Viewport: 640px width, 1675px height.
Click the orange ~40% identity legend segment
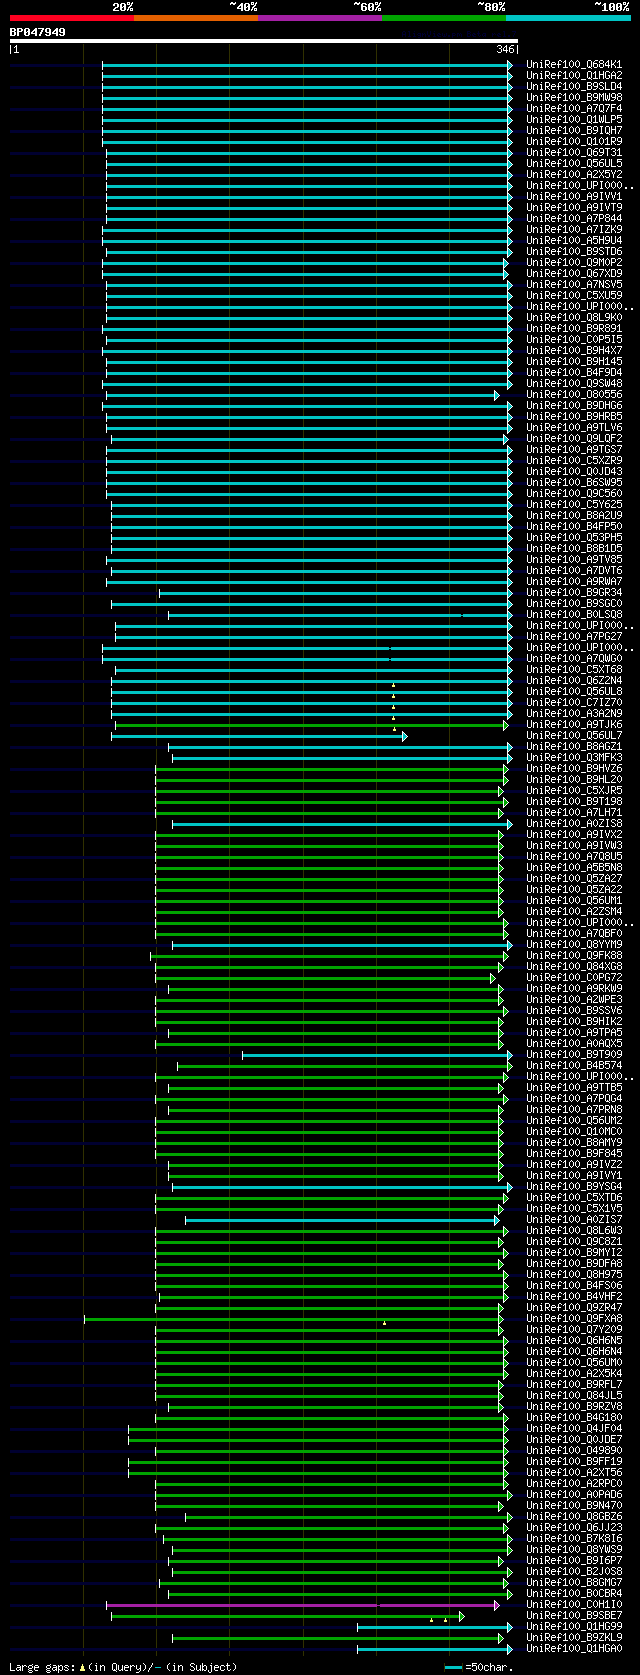[x=195, y=18]
